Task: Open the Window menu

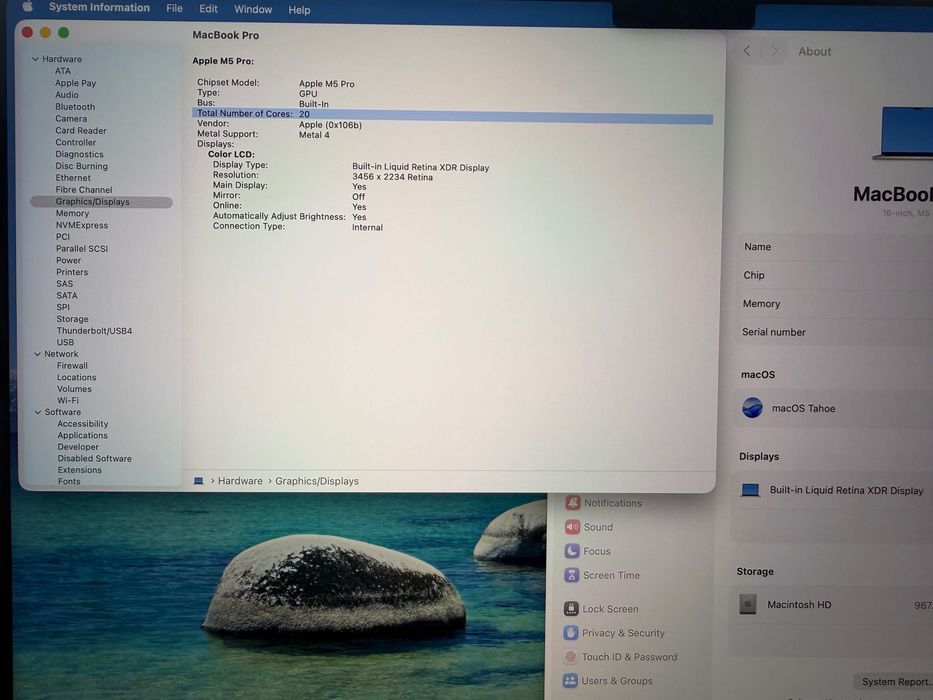Action: pos(253,10)
